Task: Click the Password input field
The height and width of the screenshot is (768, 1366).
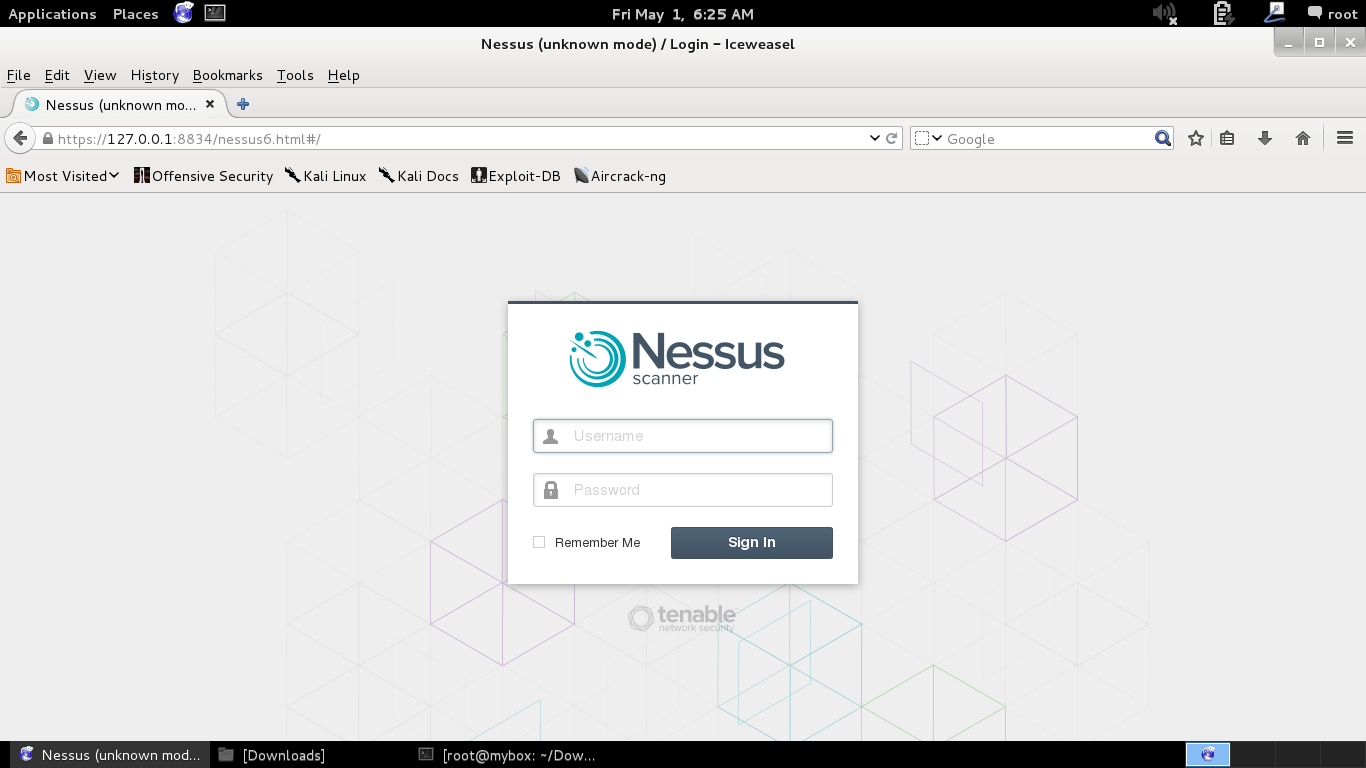Action: [683, 490]
